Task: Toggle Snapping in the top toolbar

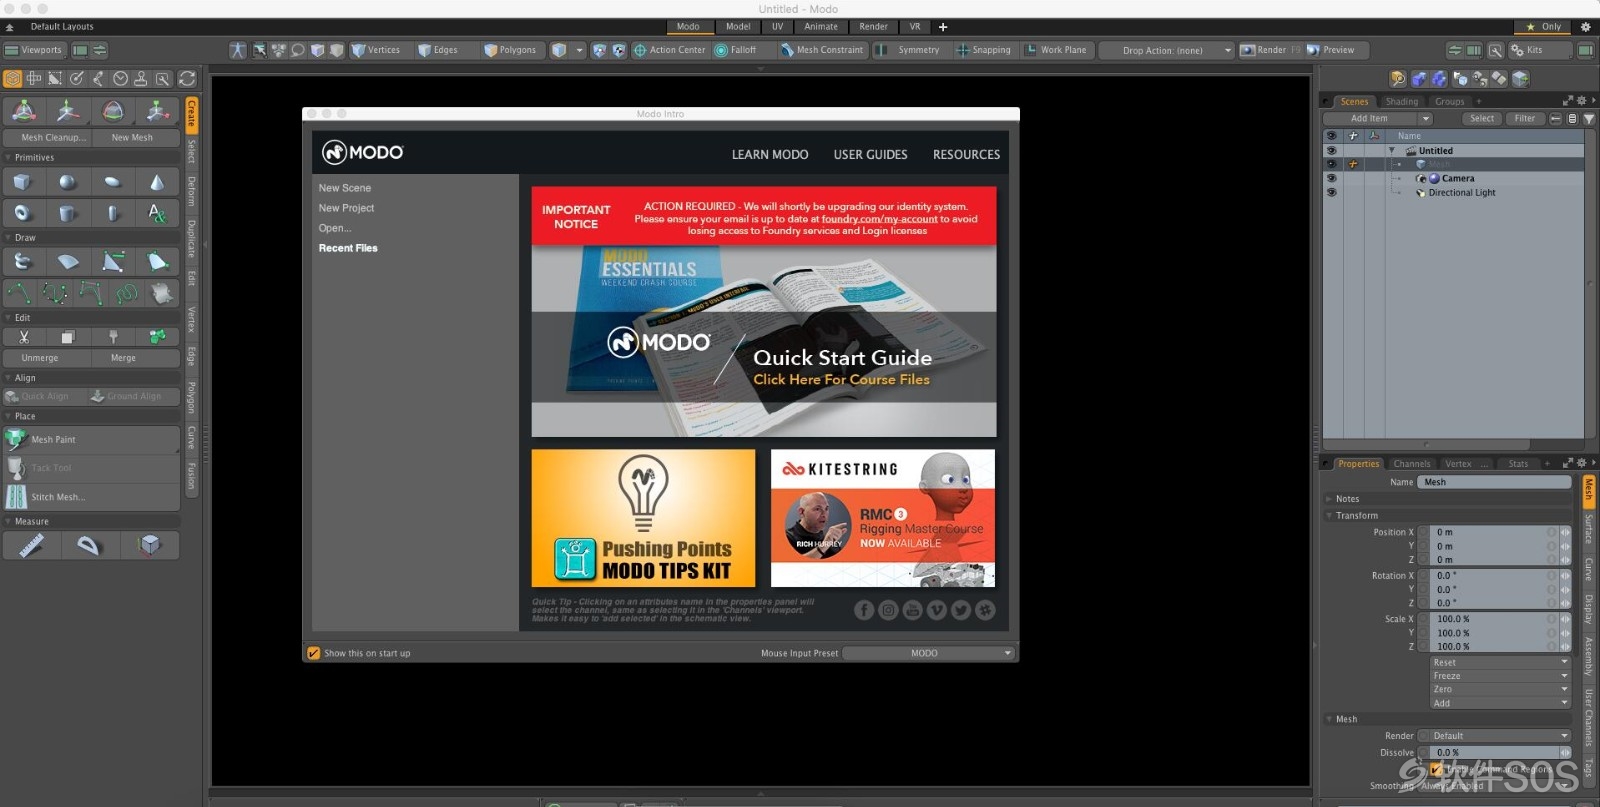Action: pyautogui.click(x=984, y=50)
